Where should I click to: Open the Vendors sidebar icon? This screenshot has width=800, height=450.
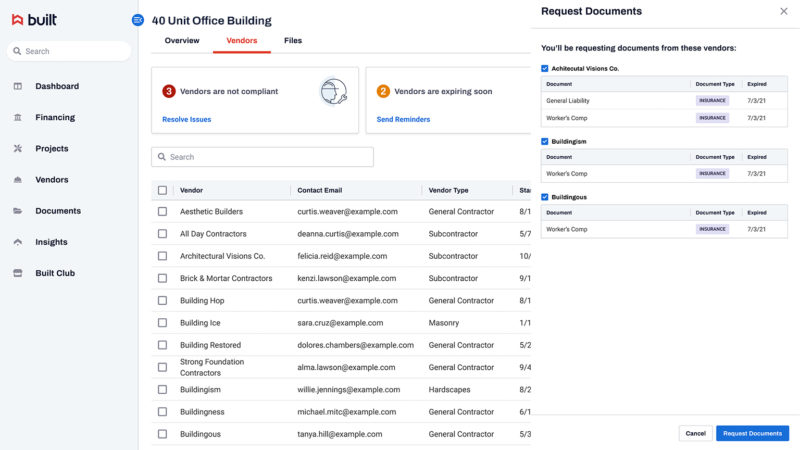18,180
